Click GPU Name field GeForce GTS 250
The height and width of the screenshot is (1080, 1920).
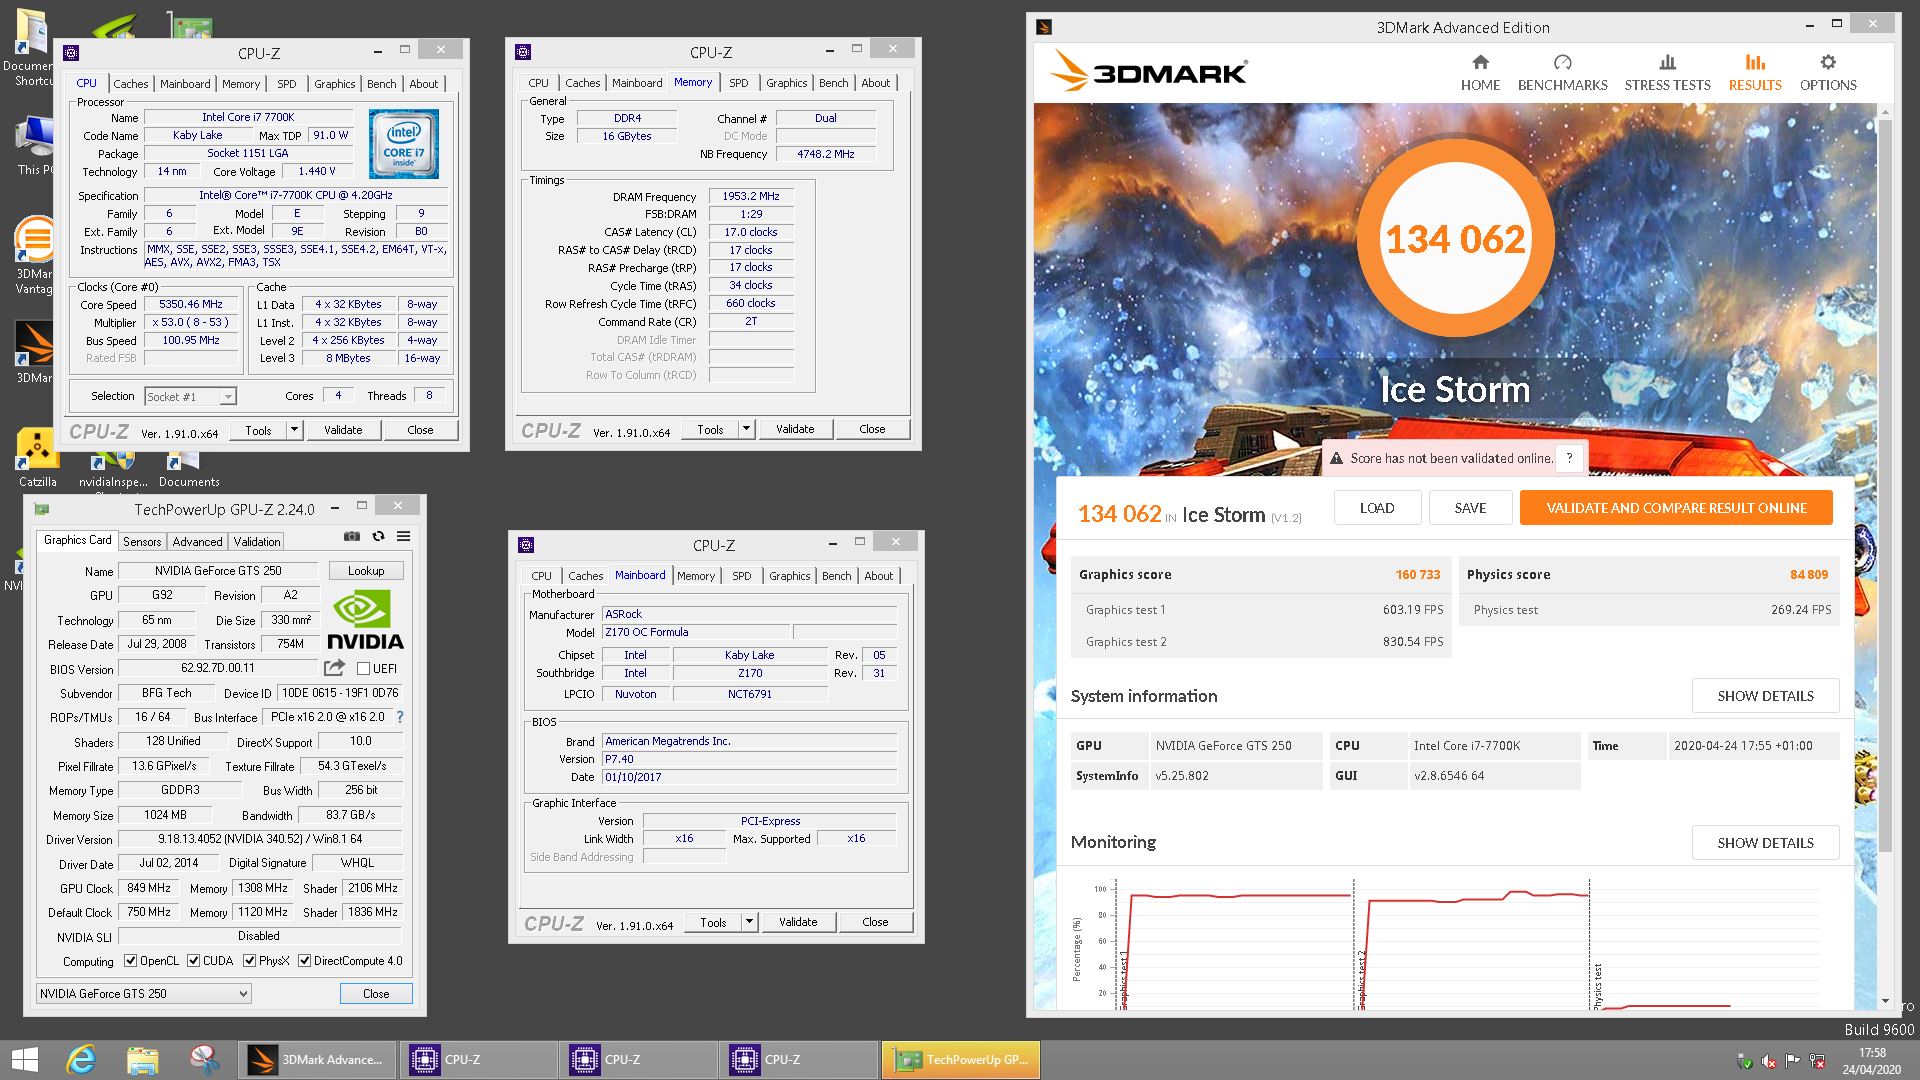click(218, 571)
